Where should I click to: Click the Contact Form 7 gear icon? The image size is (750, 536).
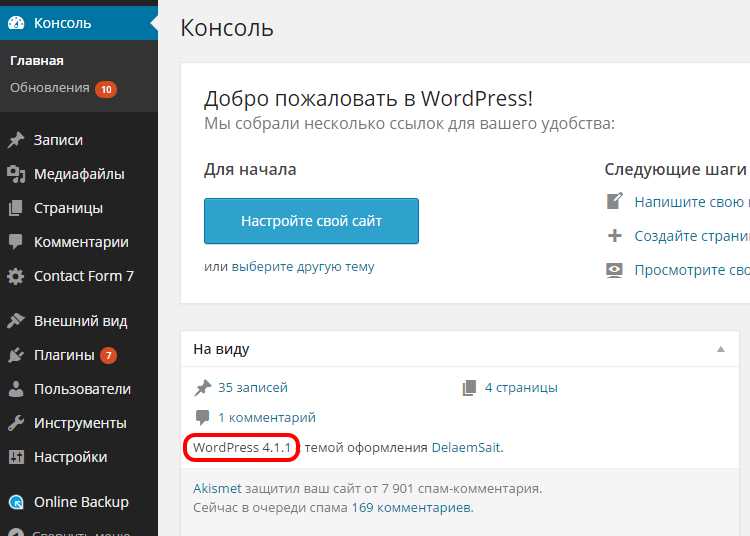(x=16, y=276)
